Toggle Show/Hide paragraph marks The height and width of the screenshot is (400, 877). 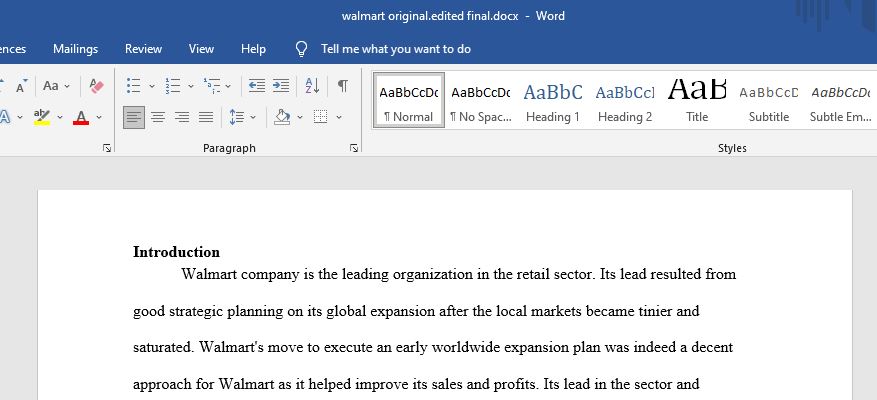[343, 86]
